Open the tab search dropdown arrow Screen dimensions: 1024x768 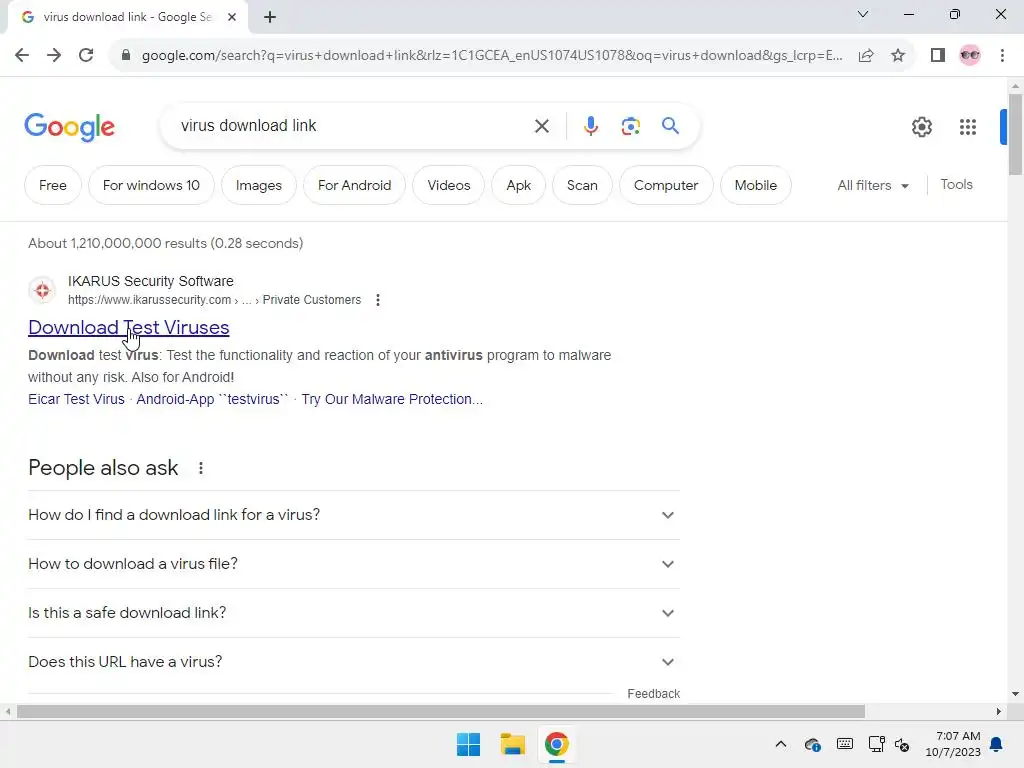(863, 14)
